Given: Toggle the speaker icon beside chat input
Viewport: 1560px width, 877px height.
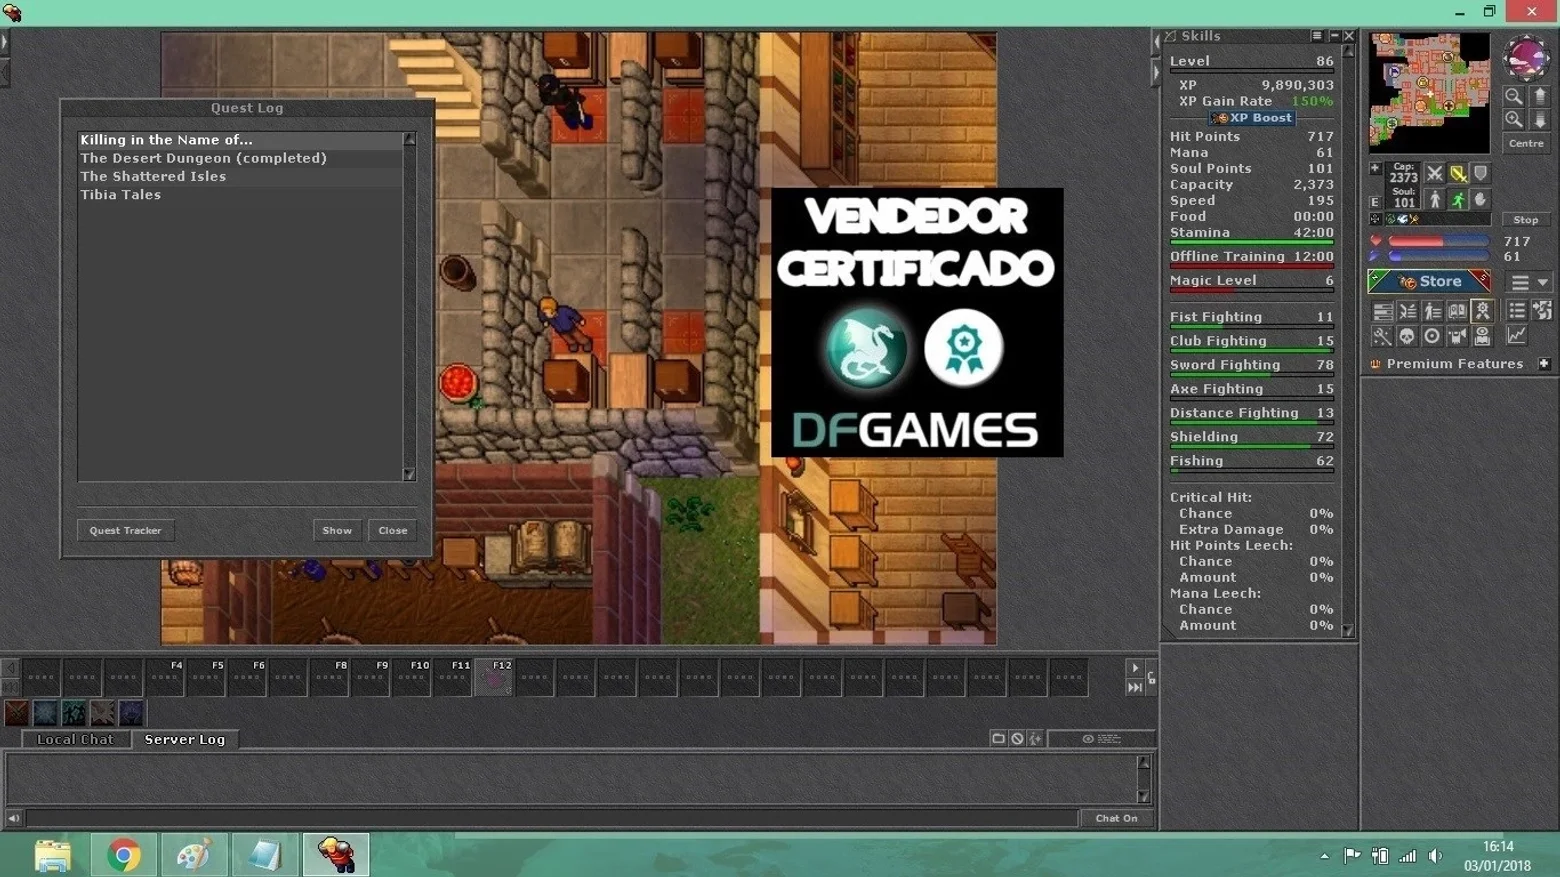Looking at the screenshot, I should [x=14, y=818].
